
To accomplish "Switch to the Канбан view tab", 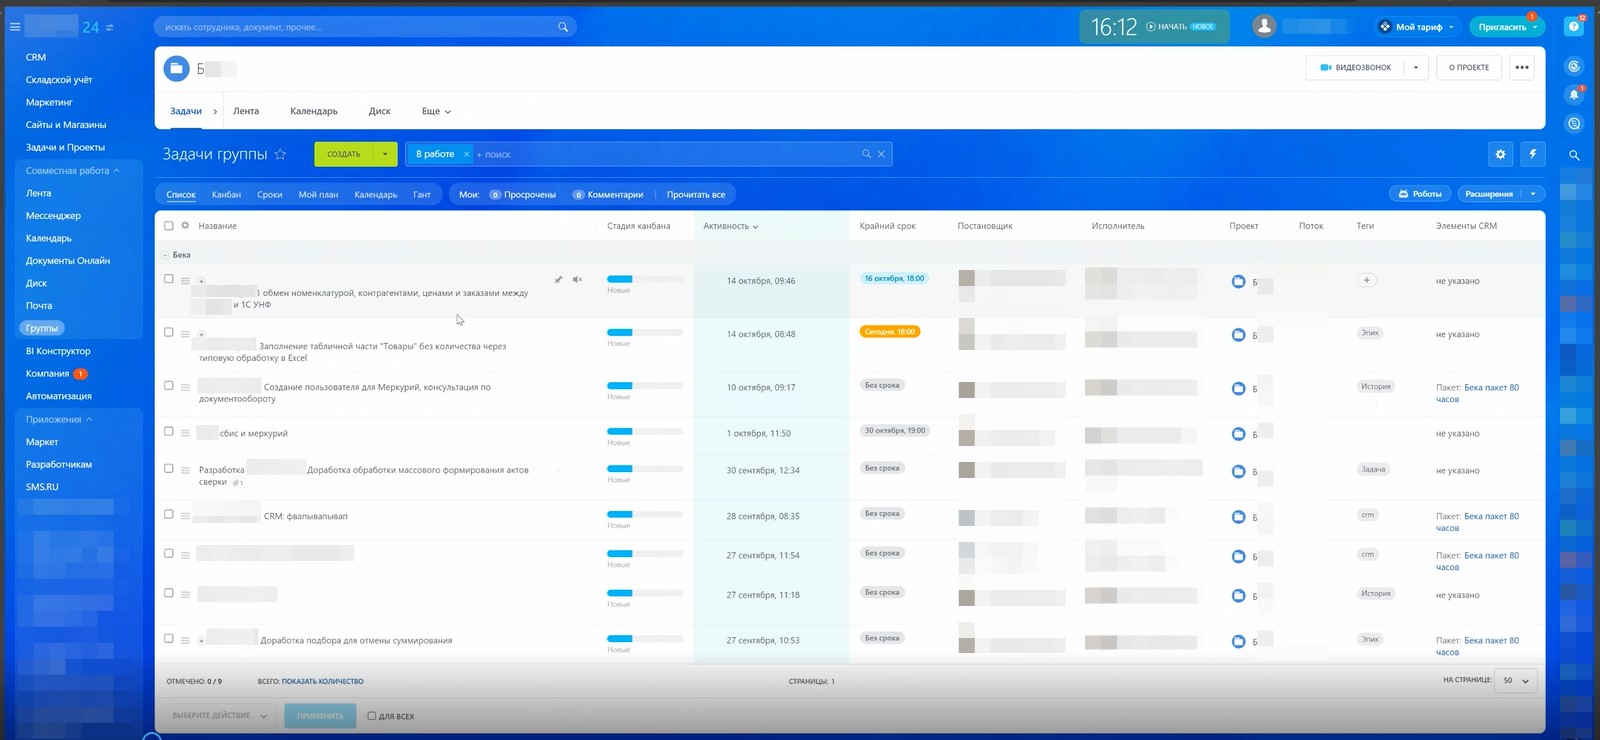I will coord(226,195).
